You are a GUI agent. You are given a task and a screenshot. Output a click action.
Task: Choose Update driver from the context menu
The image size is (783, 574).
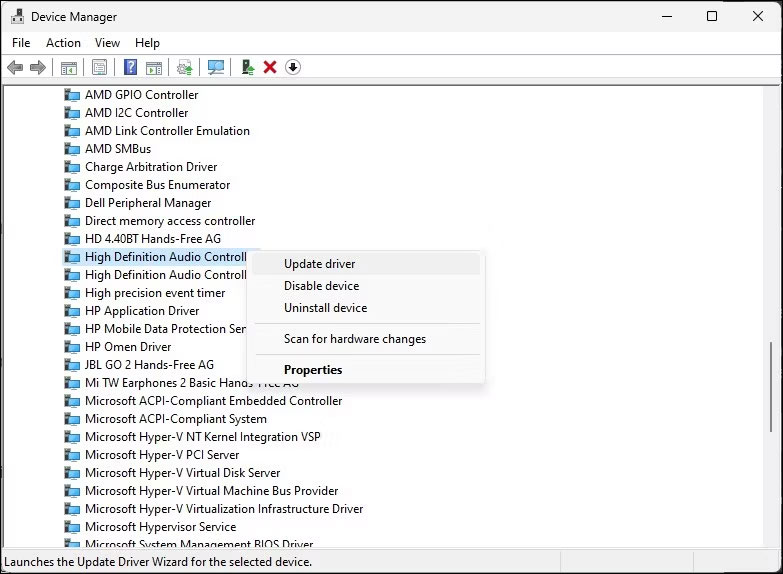(319, 264)
